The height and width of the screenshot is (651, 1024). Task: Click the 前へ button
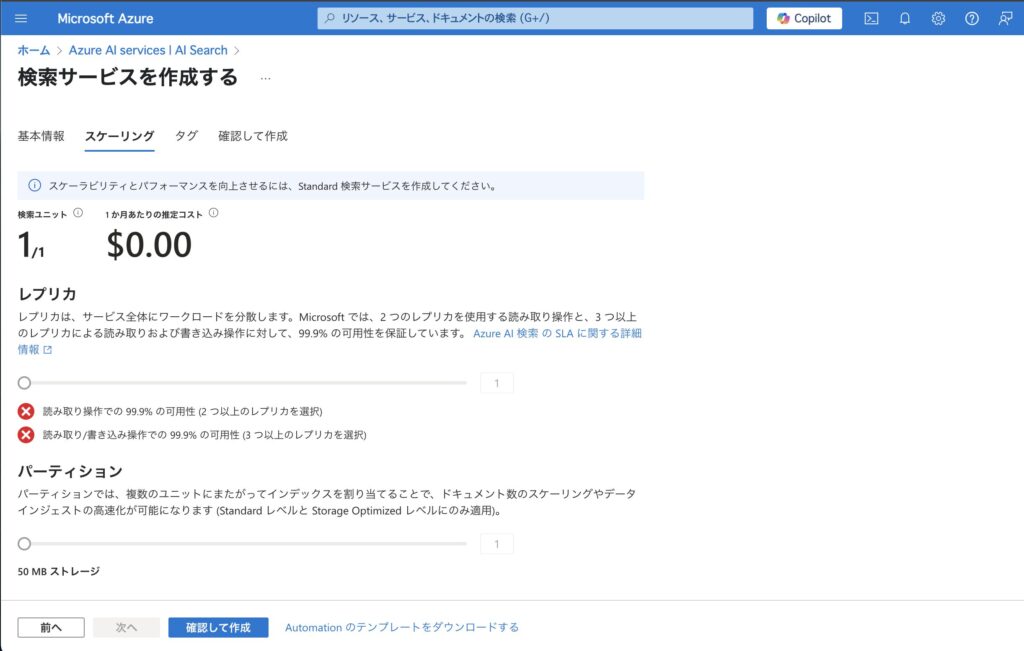tap(51, 627)
